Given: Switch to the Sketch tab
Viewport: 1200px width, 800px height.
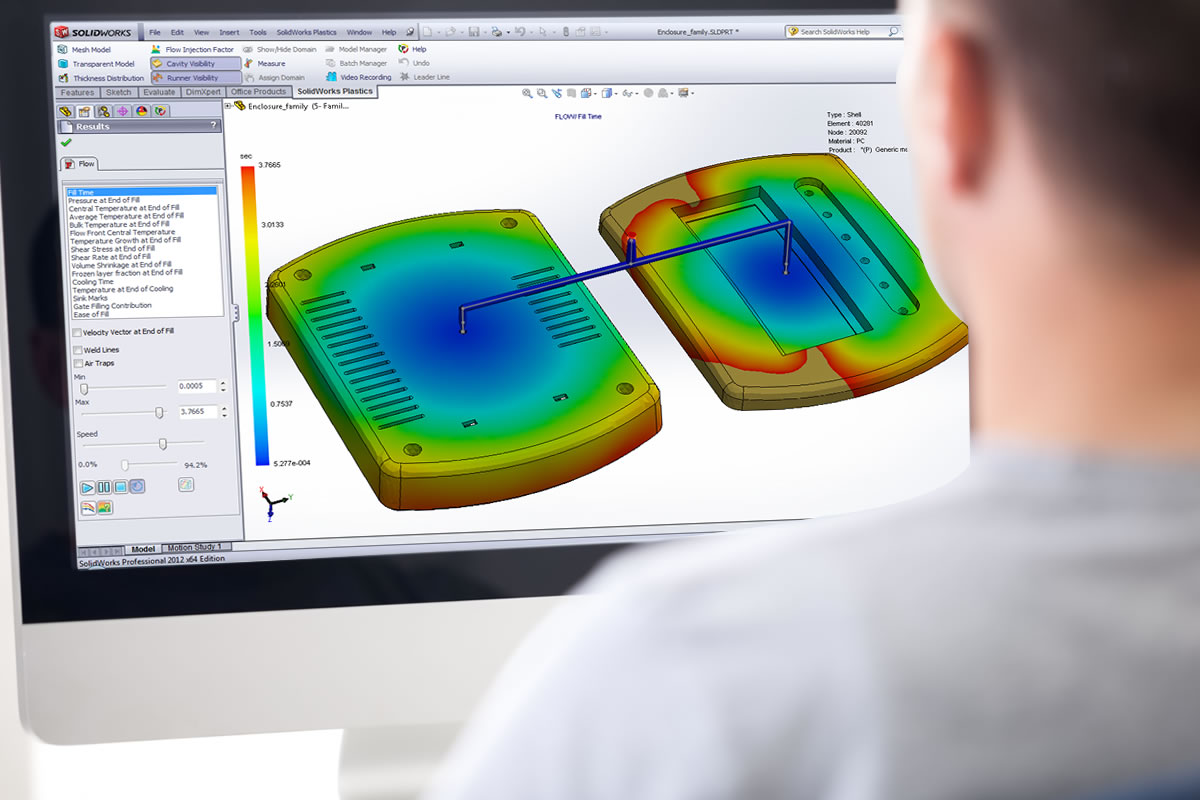Looking at the screenshot, I should [118, 93].
